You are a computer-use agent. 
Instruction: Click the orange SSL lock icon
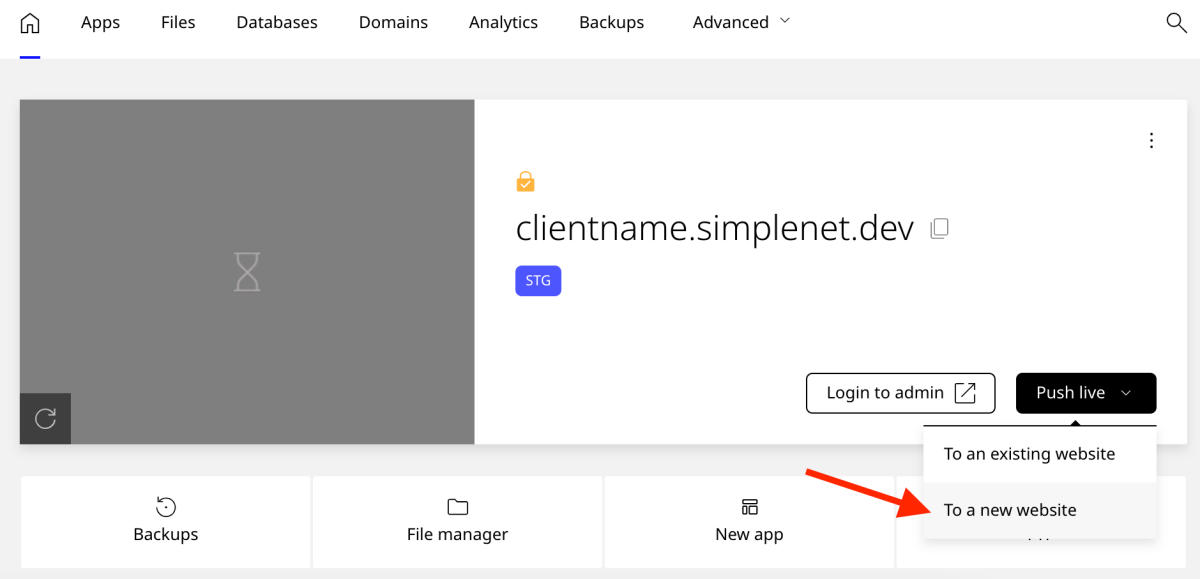coord(525,182)
